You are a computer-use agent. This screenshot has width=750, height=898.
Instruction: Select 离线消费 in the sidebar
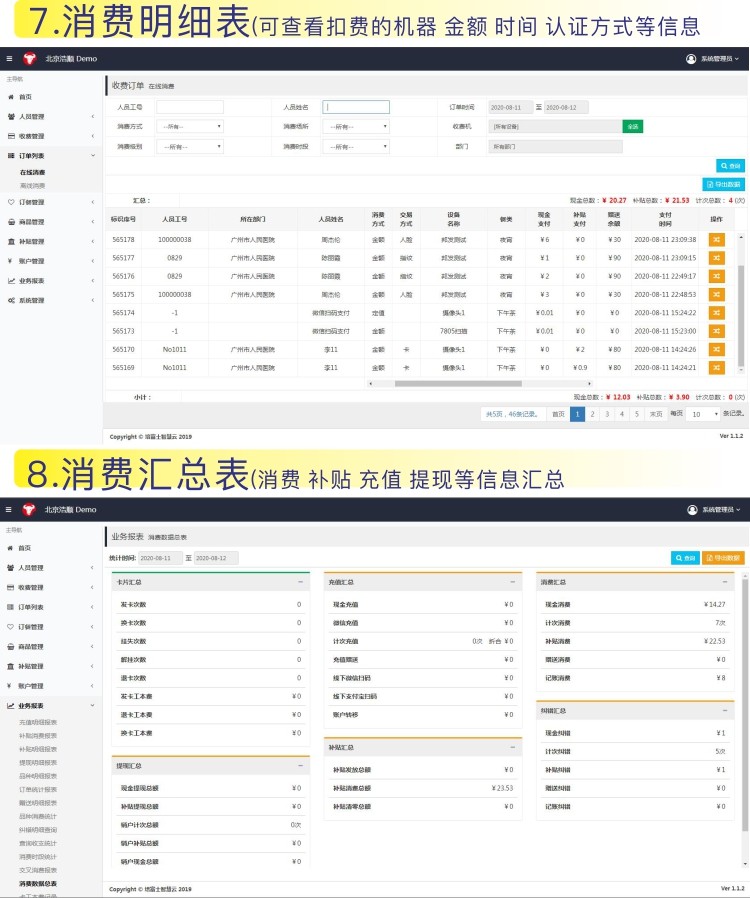[x=33, y=185]
